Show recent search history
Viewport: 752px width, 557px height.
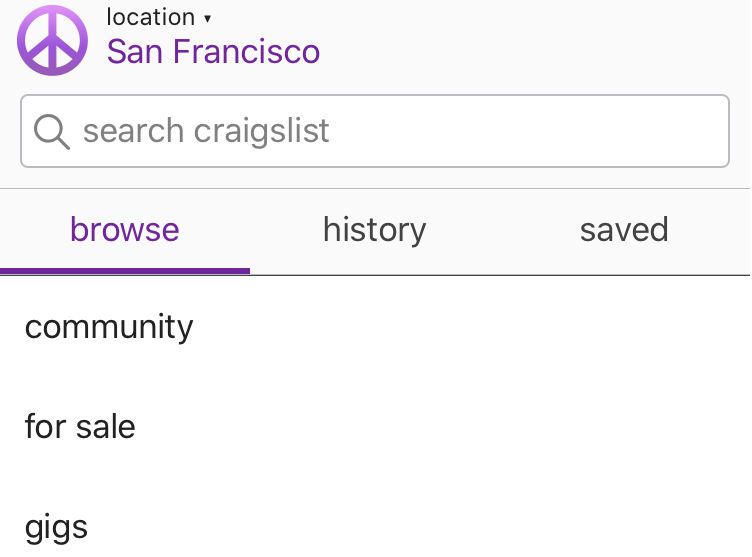click(375, 230)
